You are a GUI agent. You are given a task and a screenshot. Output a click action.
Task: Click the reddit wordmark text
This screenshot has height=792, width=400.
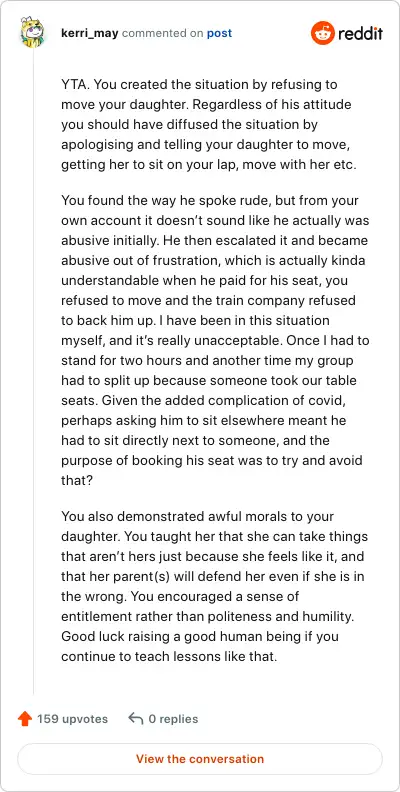point(360,33)
